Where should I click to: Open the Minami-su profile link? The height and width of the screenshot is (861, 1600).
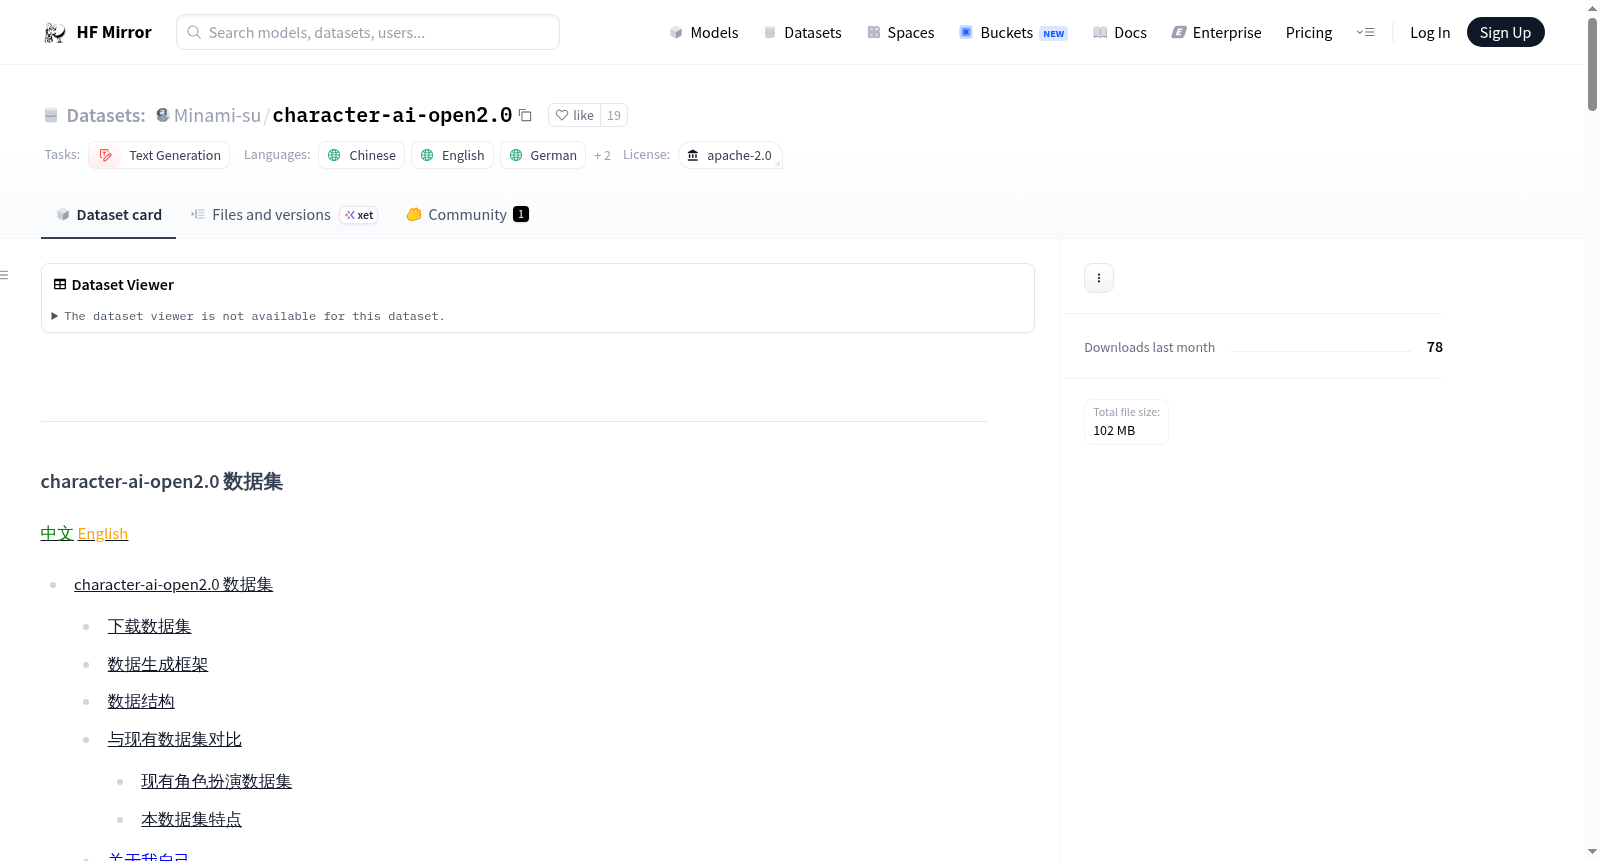click(x=217, y=115)
